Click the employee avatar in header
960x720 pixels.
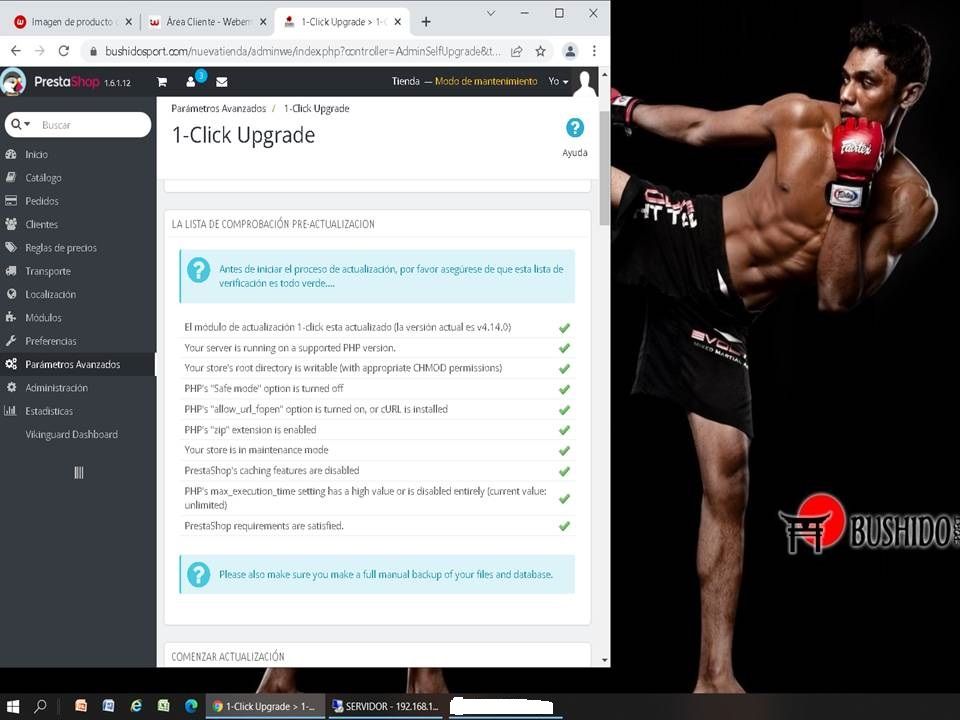[585, 82]
